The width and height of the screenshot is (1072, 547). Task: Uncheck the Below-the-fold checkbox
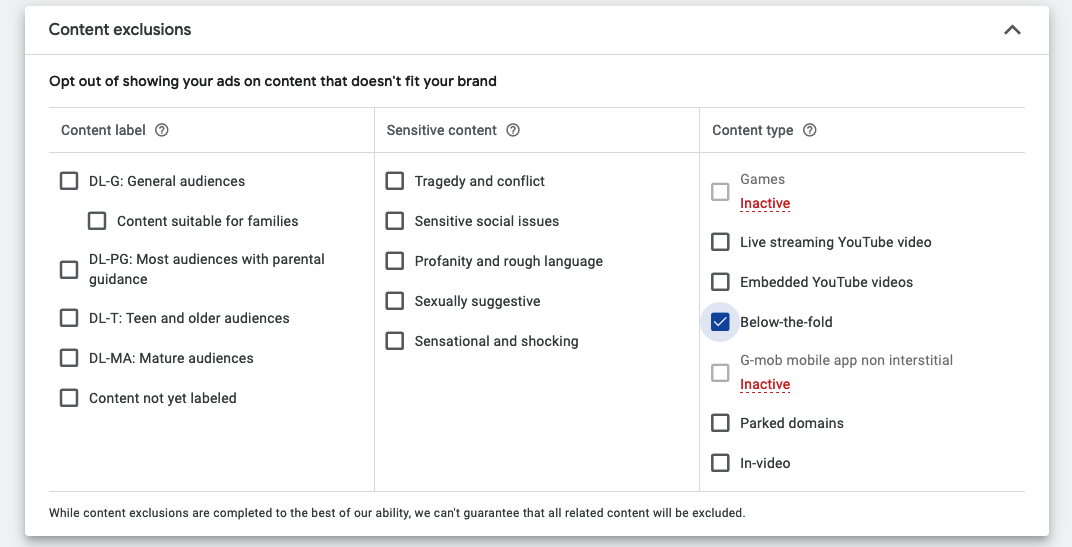720,322
